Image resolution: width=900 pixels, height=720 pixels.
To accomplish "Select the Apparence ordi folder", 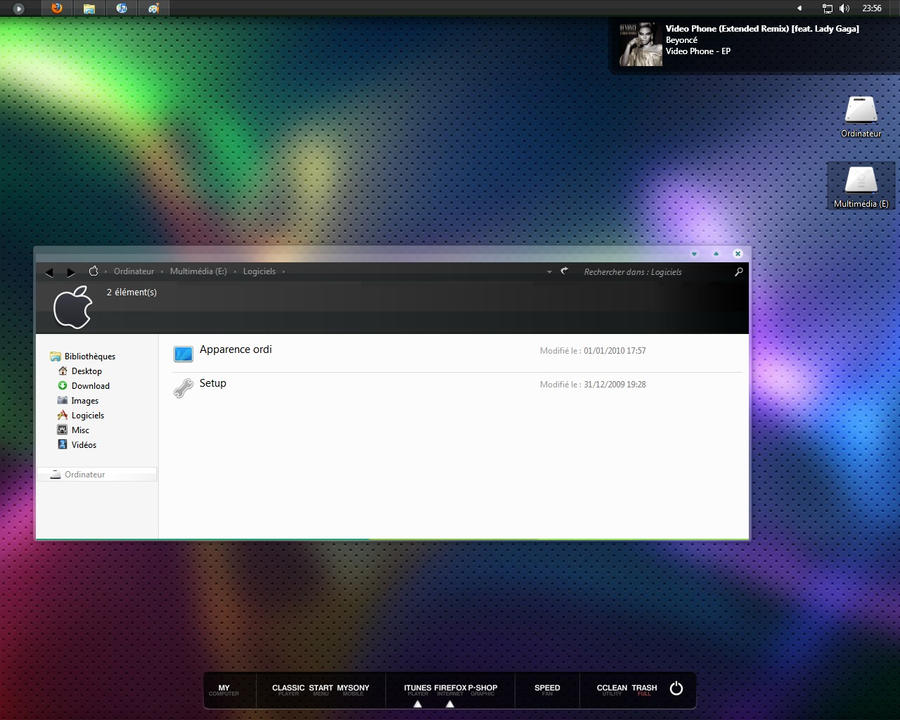I will pyautogui.click(x=235, y=350).
